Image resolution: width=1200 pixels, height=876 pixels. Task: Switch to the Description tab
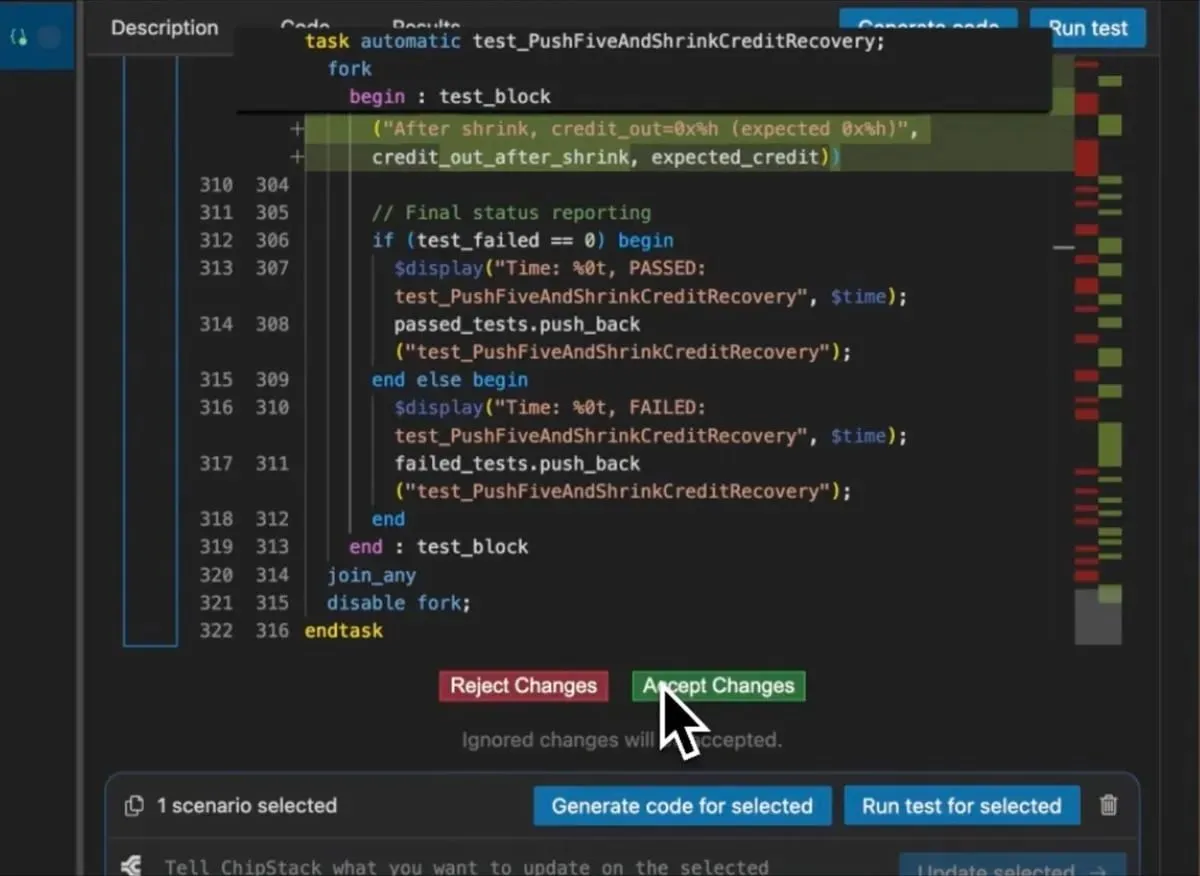click(164, 28)
